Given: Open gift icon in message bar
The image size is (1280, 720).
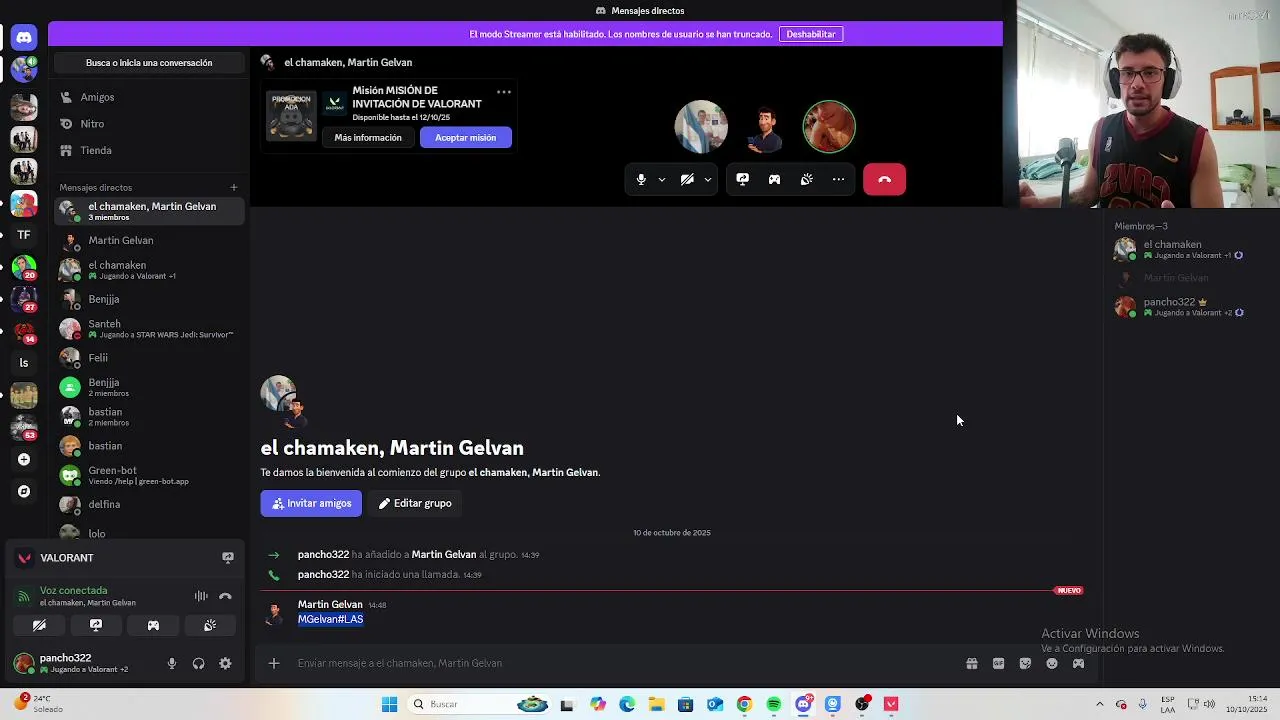Looking at the screenshot, I should pyautogui.click(x=971, y=663).
